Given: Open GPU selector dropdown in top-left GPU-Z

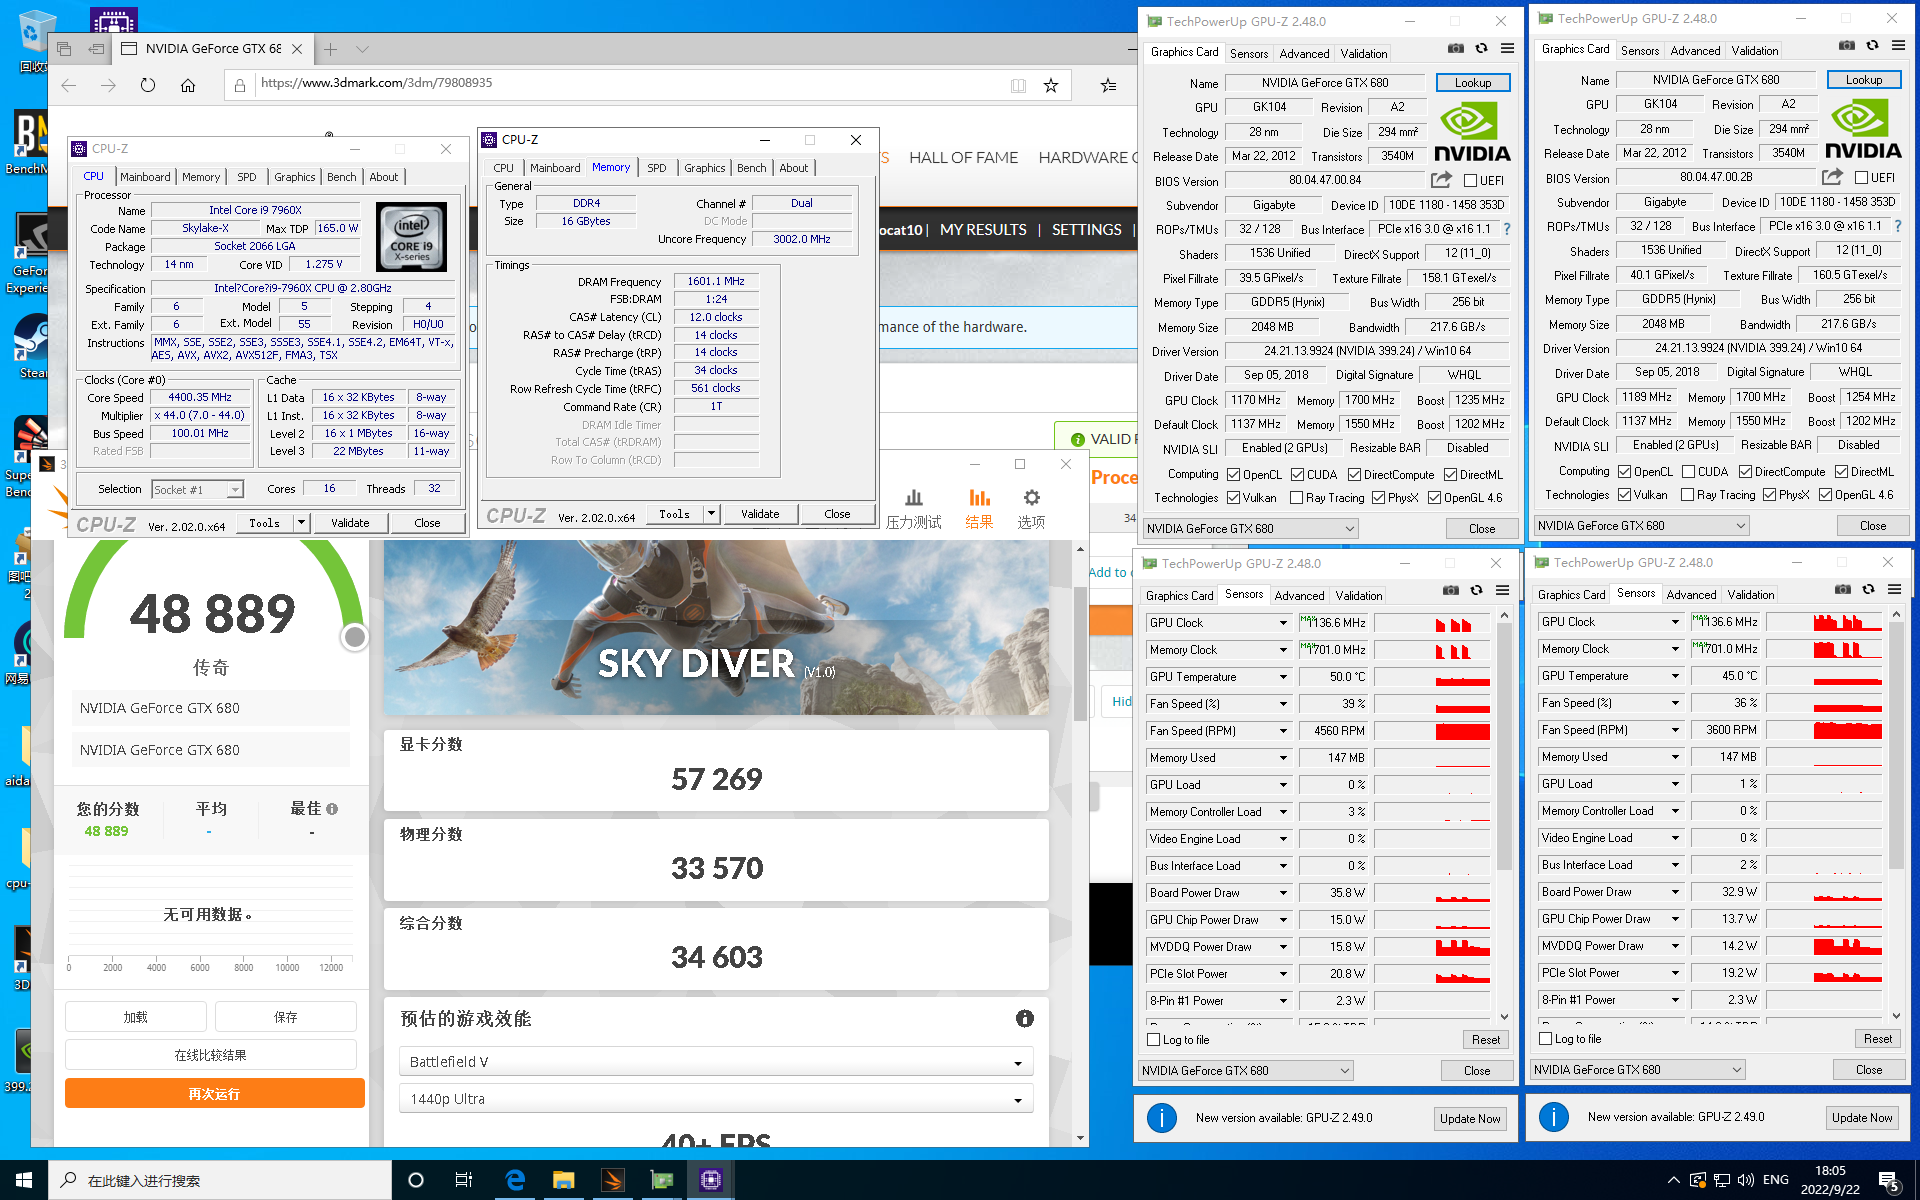Looking at the screenshot, I should click(x=1250, y=529).
